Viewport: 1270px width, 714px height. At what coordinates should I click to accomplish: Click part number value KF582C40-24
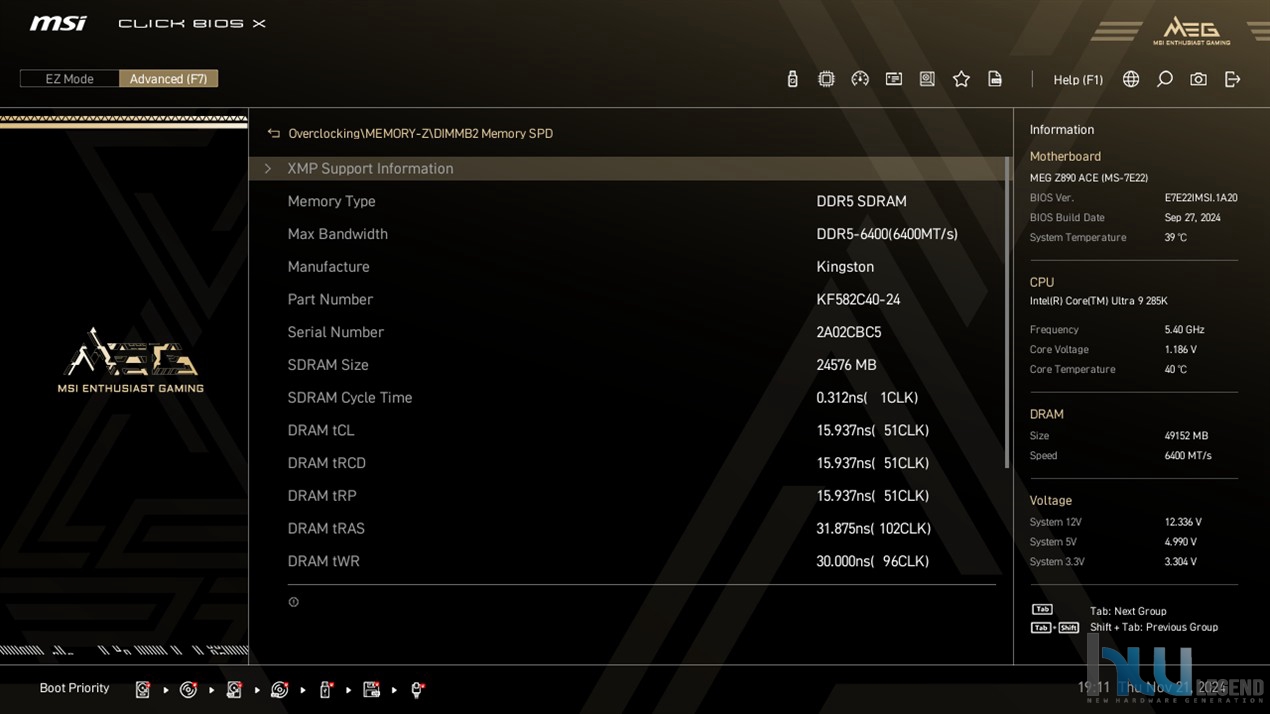coord(858,299)
